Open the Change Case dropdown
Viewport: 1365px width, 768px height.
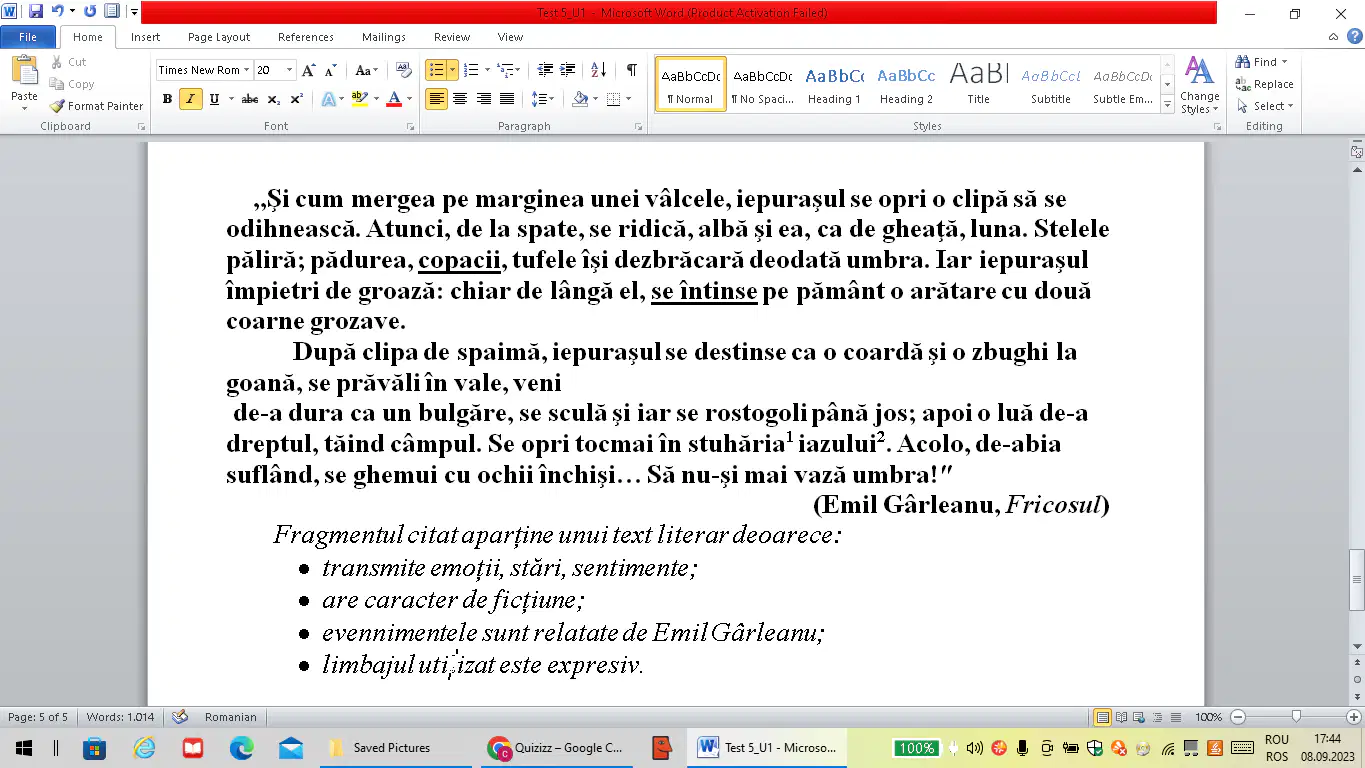(367, 70)
